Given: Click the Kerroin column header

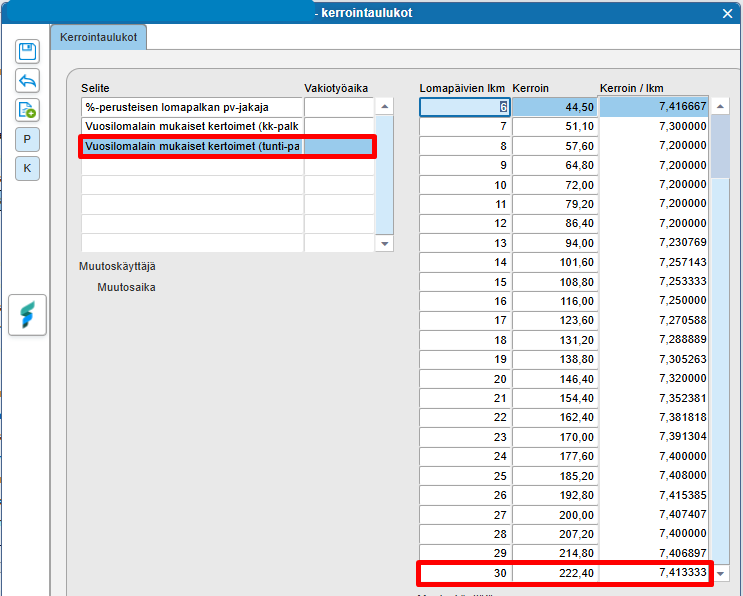Looking at the screenshot, I should (x=530, y=88).
